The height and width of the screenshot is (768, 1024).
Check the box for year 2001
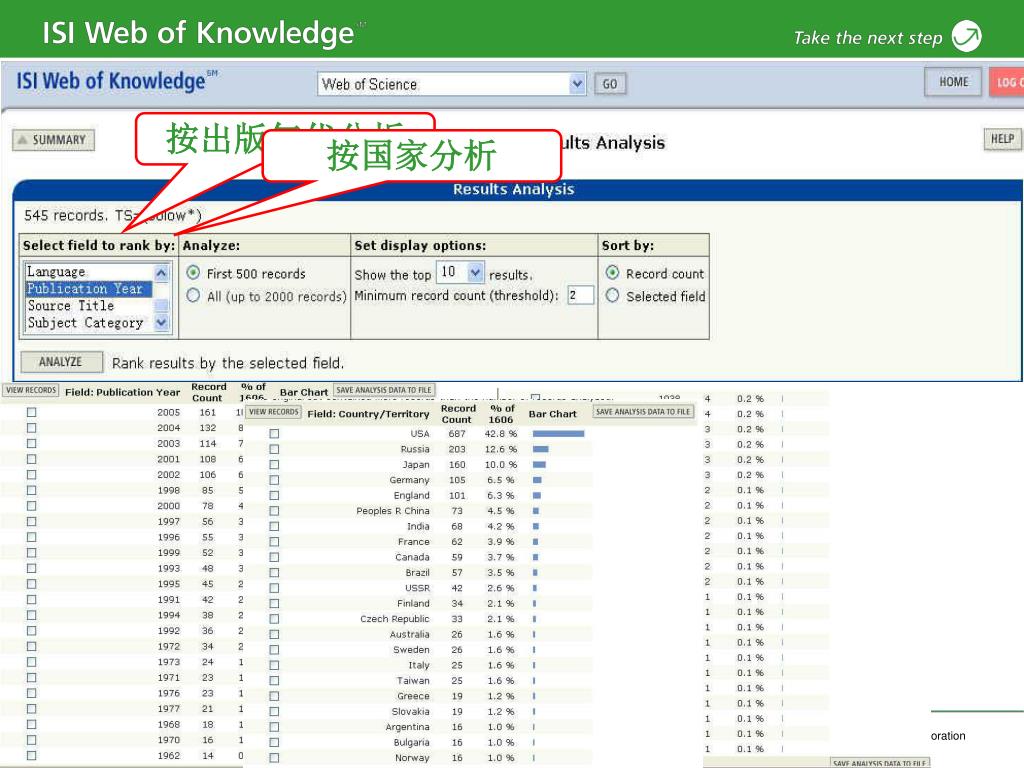[x=31, y=459]
